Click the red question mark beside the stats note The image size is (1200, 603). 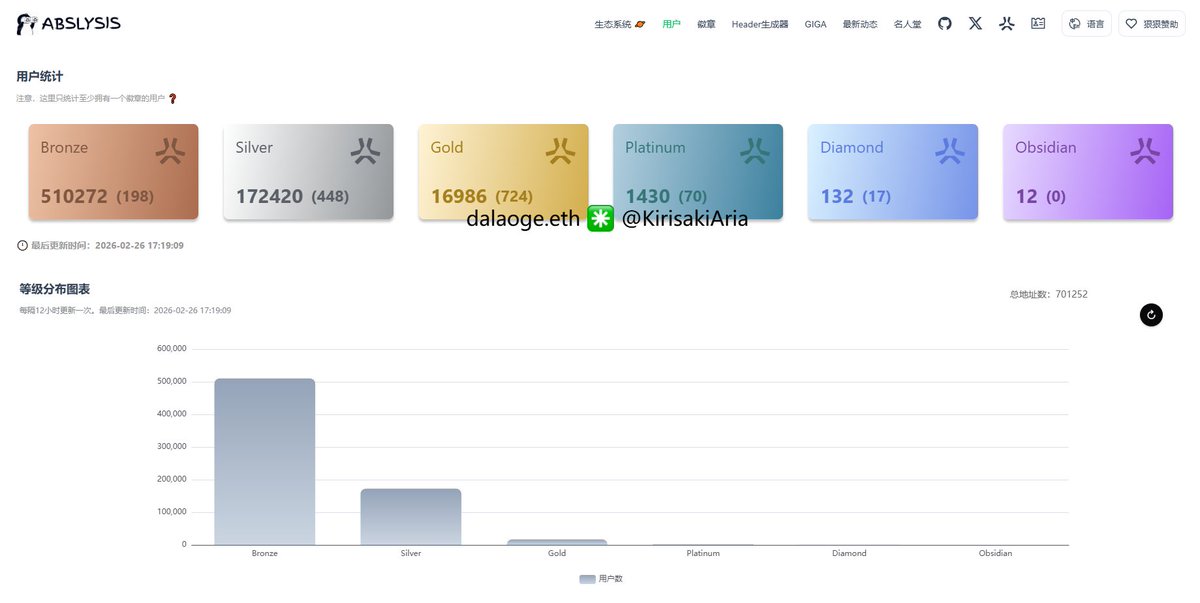pos(171,99)
